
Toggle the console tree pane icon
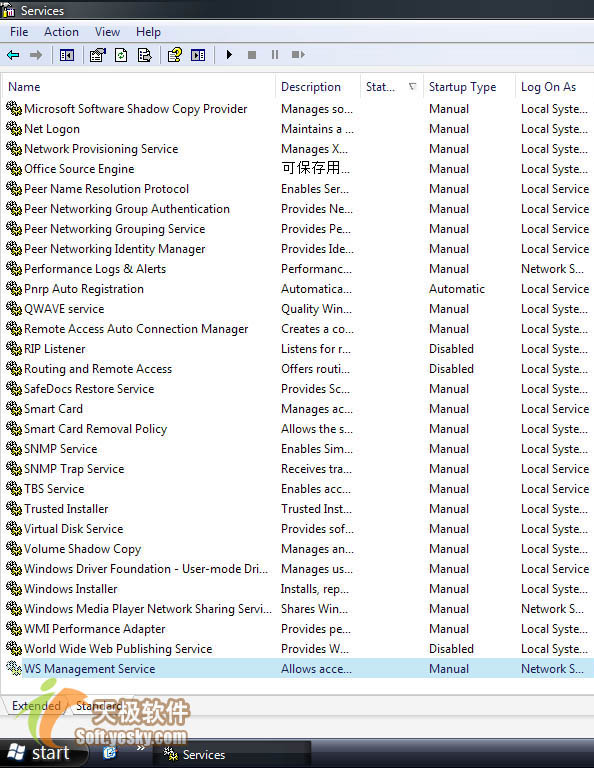pos(67,55)
